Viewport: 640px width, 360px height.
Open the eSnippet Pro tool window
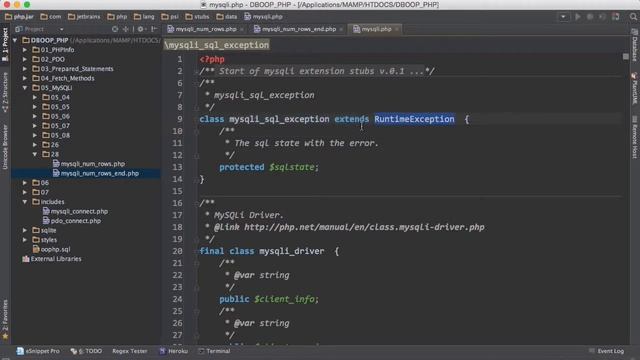click(38, 351)
